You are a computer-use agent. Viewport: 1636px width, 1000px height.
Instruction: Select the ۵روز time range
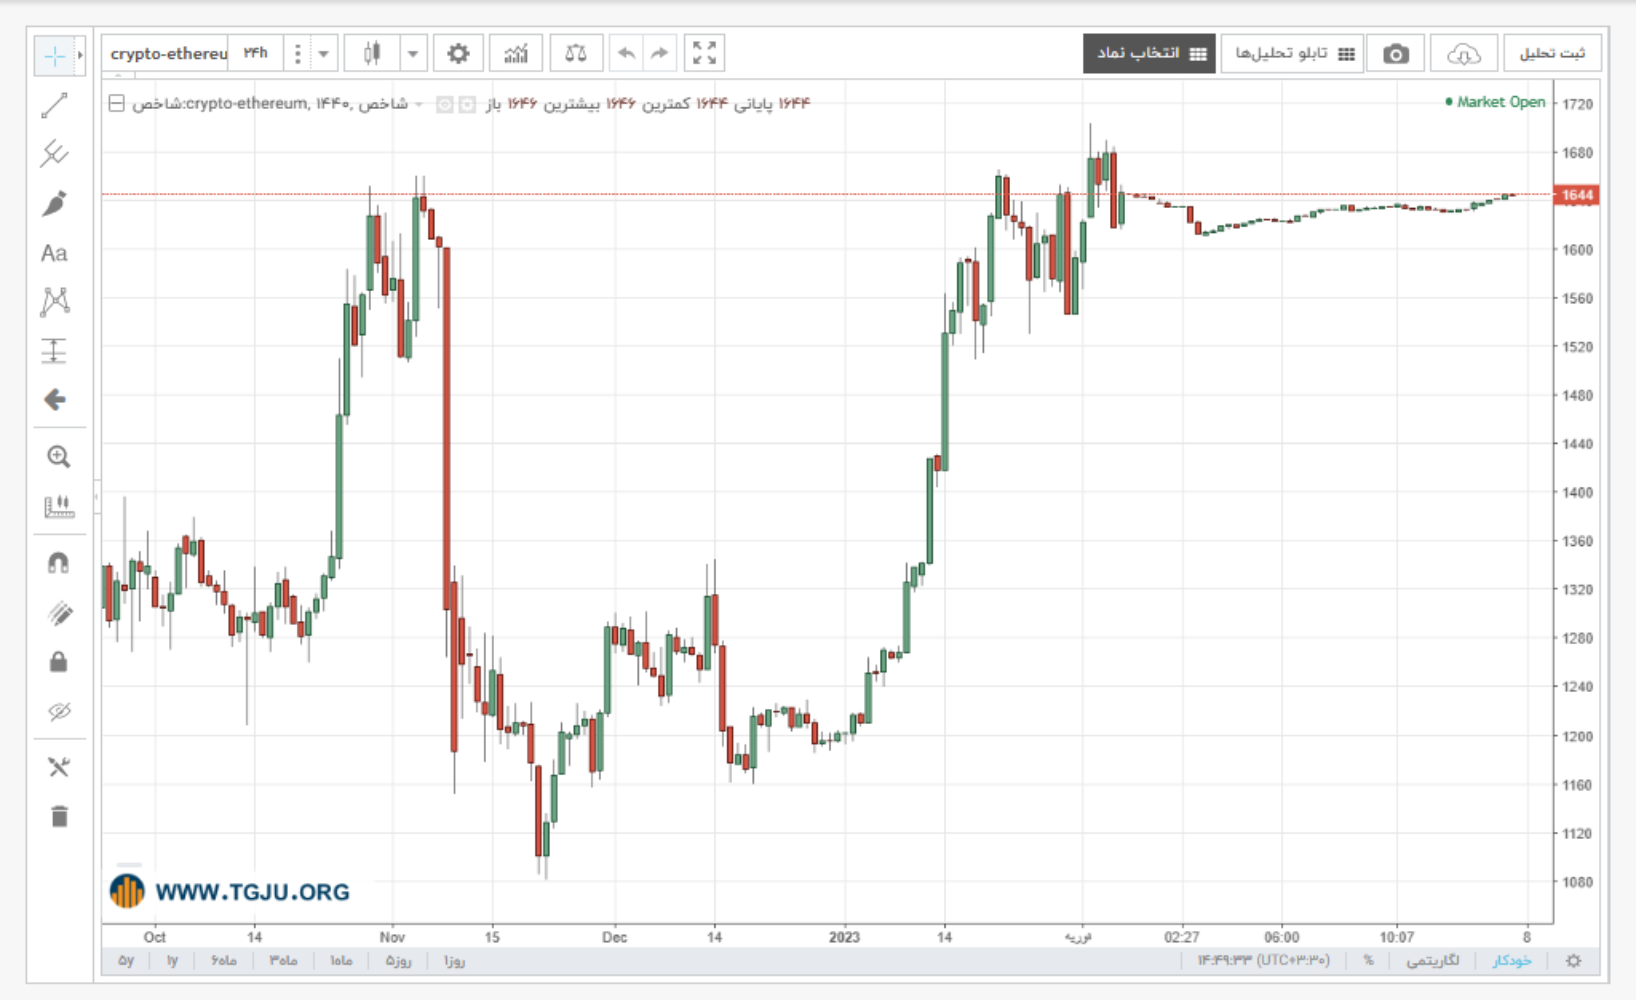(398, 961)
